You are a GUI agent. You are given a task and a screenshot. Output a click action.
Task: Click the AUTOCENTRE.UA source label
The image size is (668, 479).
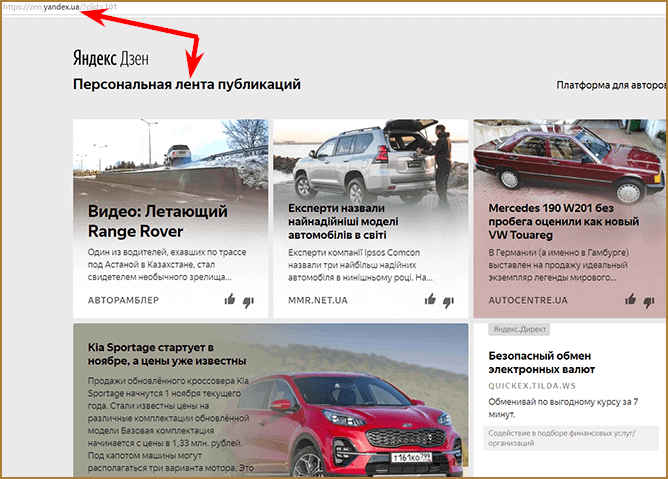pos(528,300)
